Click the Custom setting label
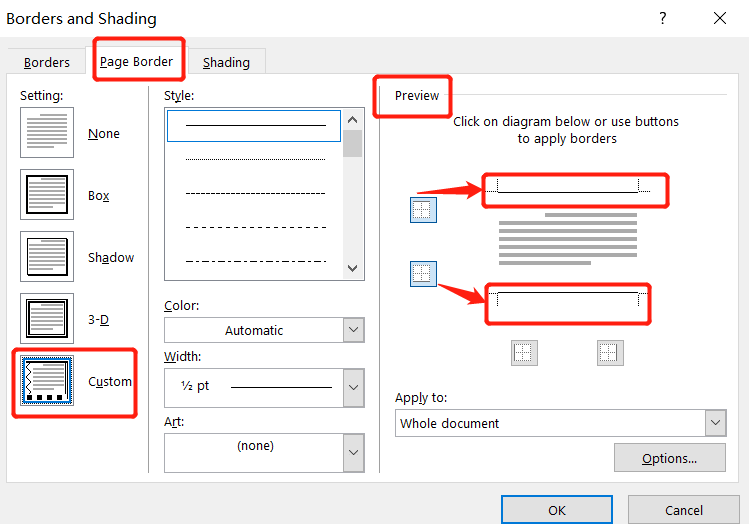The image size is (749, 524). click(x=110, y=381)
